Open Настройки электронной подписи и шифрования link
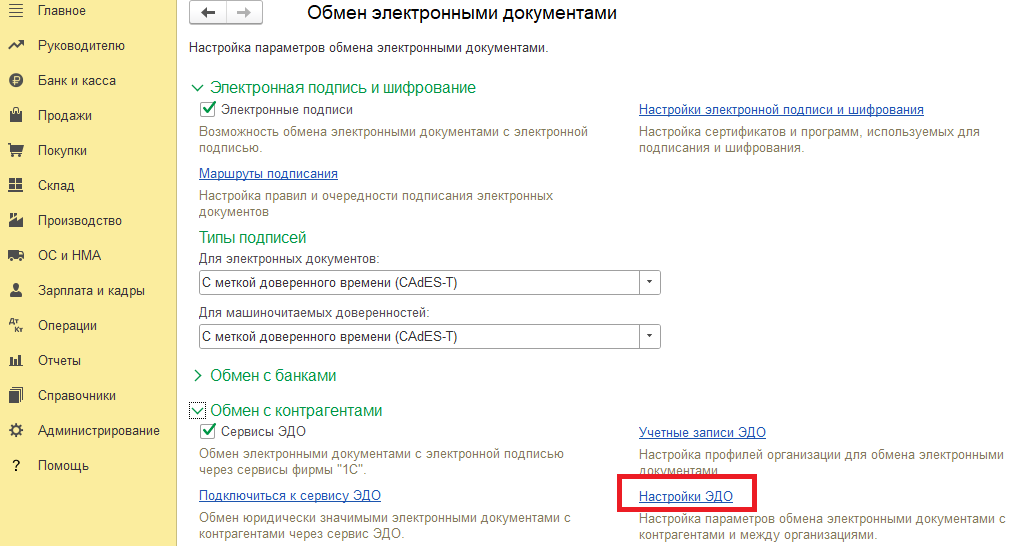This screenshot has width=1023, height=546. point(781,110)
